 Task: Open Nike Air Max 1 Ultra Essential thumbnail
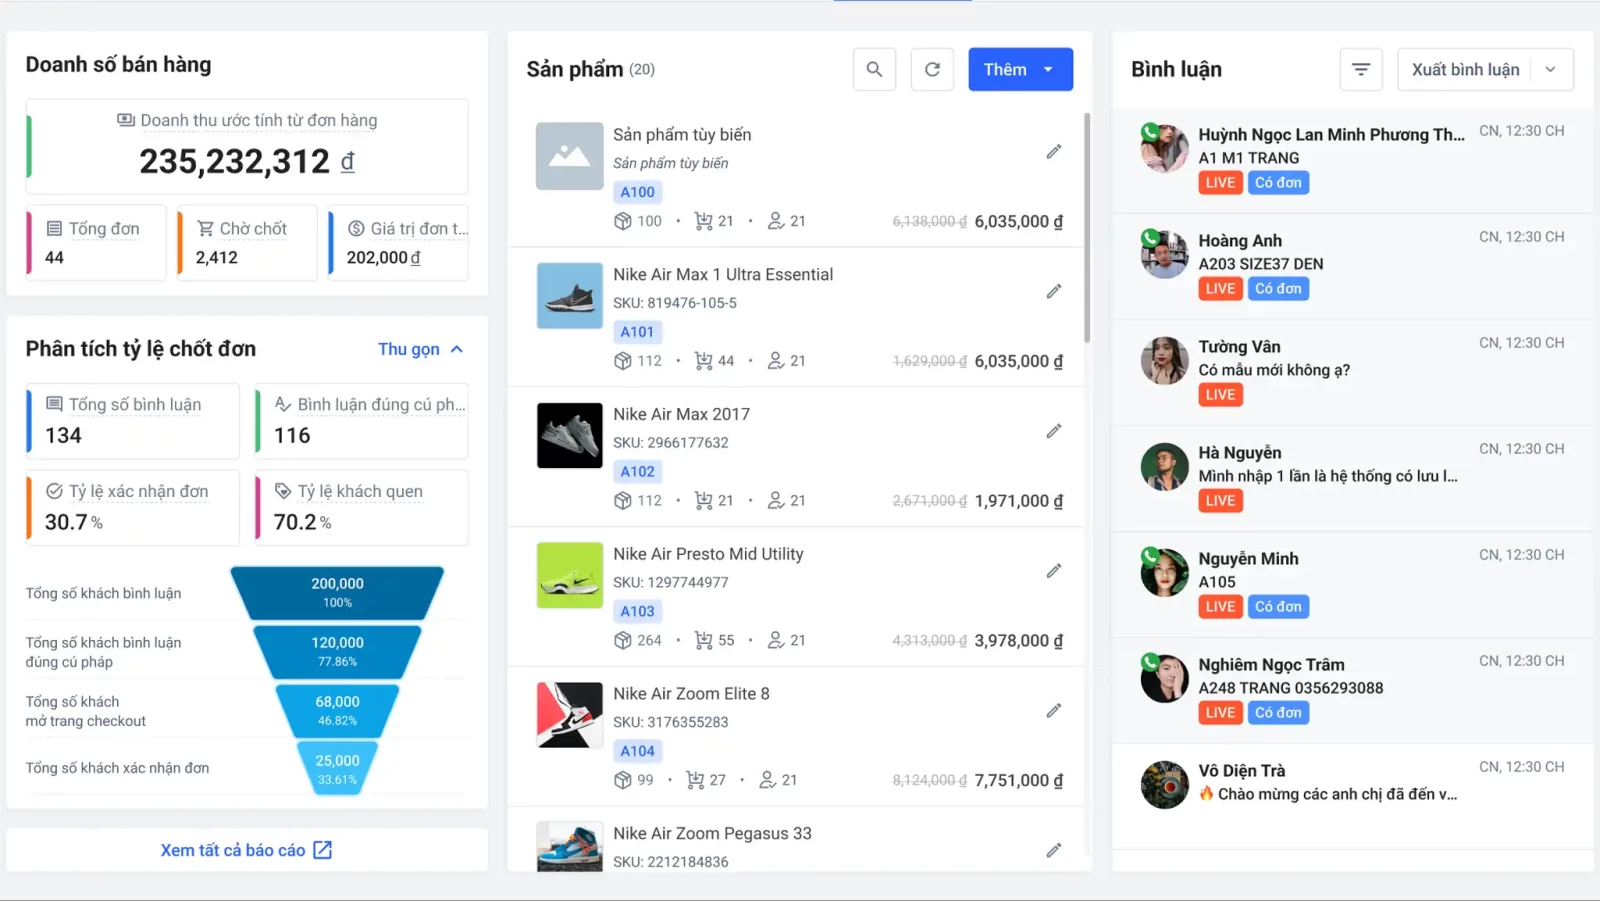pos(570,296)
